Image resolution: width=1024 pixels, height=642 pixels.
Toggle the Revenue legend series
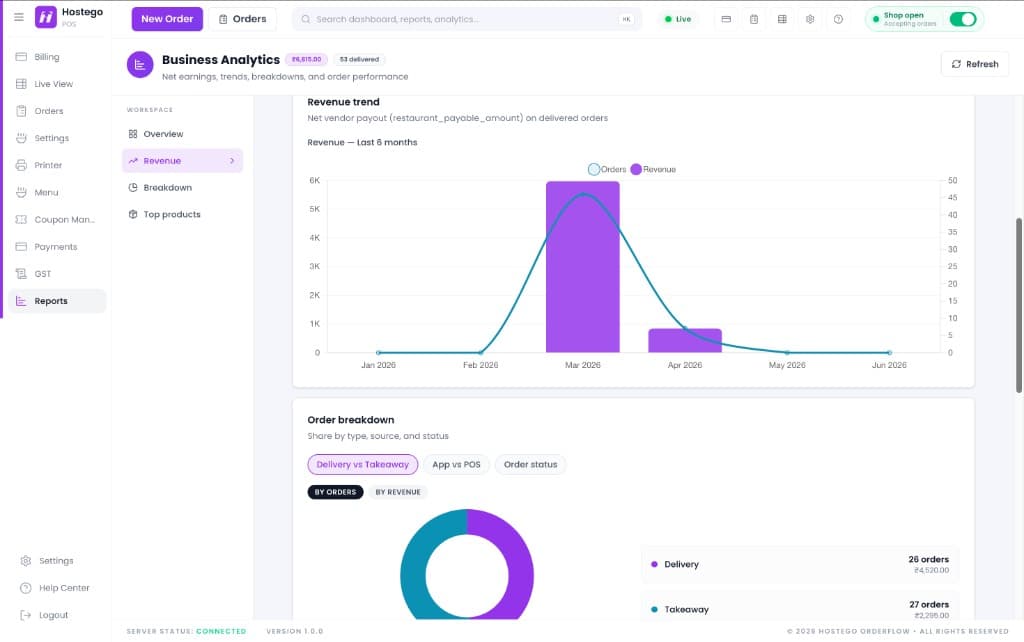point(653,169)
